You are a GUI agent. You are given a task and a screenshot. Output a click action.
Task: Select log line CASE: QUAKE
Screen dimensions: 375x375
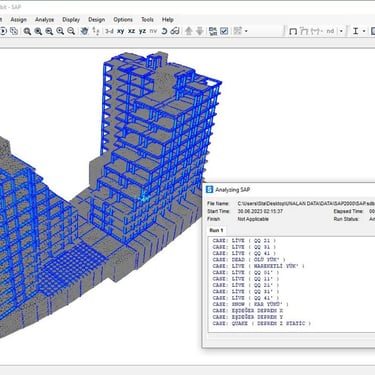(262, 323)
